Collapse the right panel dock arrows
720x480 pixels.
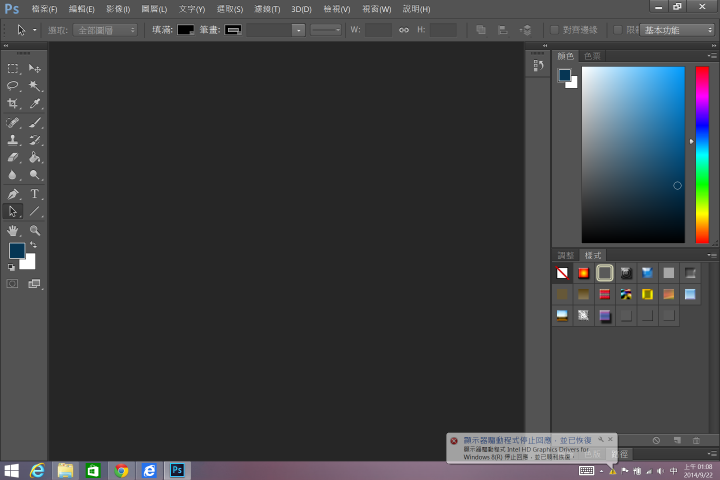tap(714, 45)
